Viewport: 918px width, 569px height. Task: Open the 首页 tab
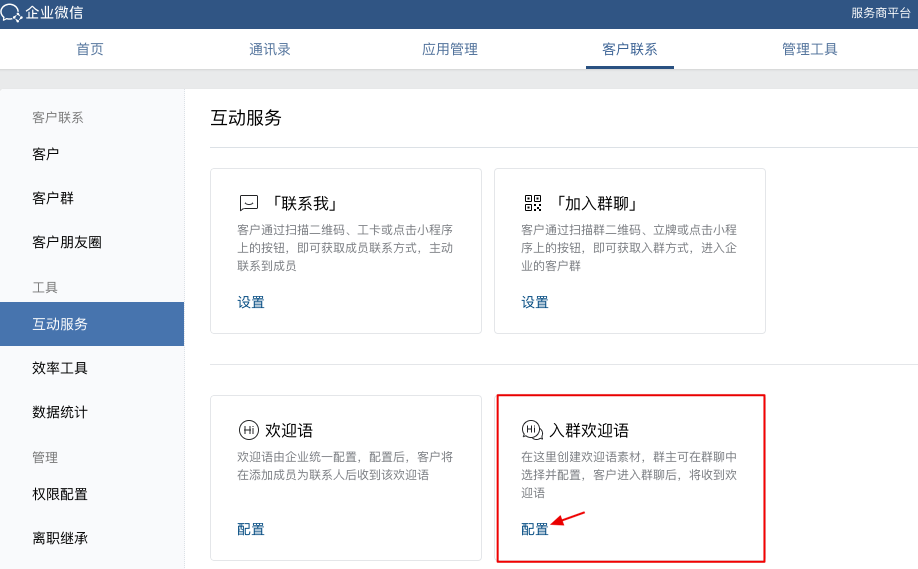(x=90, y=49)
